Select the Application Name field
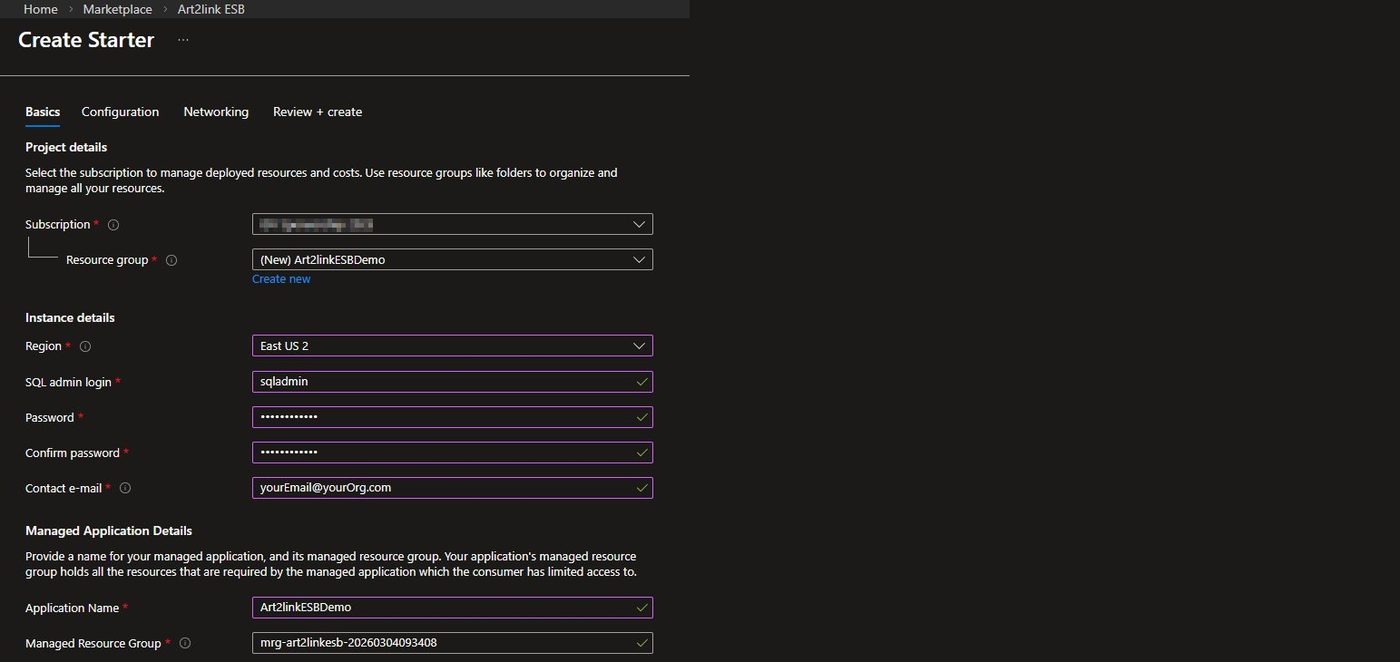 pyautogui.click(x=450, y=607)
